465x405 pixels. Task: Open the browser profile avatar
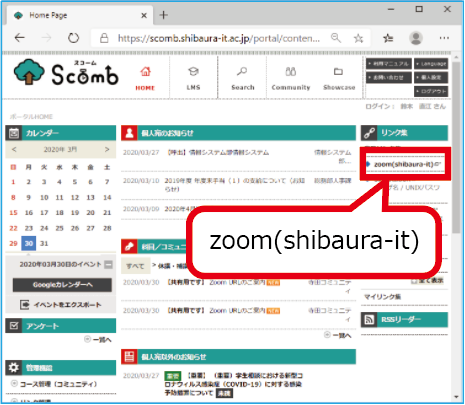[416, 38]
